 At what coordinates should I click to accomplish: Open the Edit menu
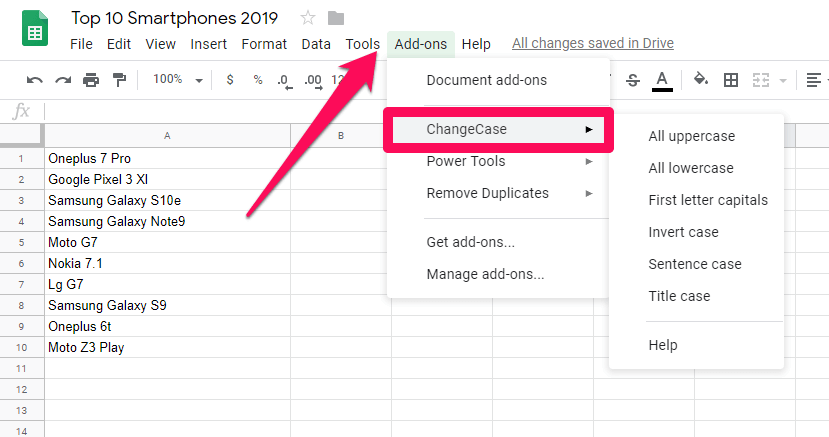(x=119, y=44)
